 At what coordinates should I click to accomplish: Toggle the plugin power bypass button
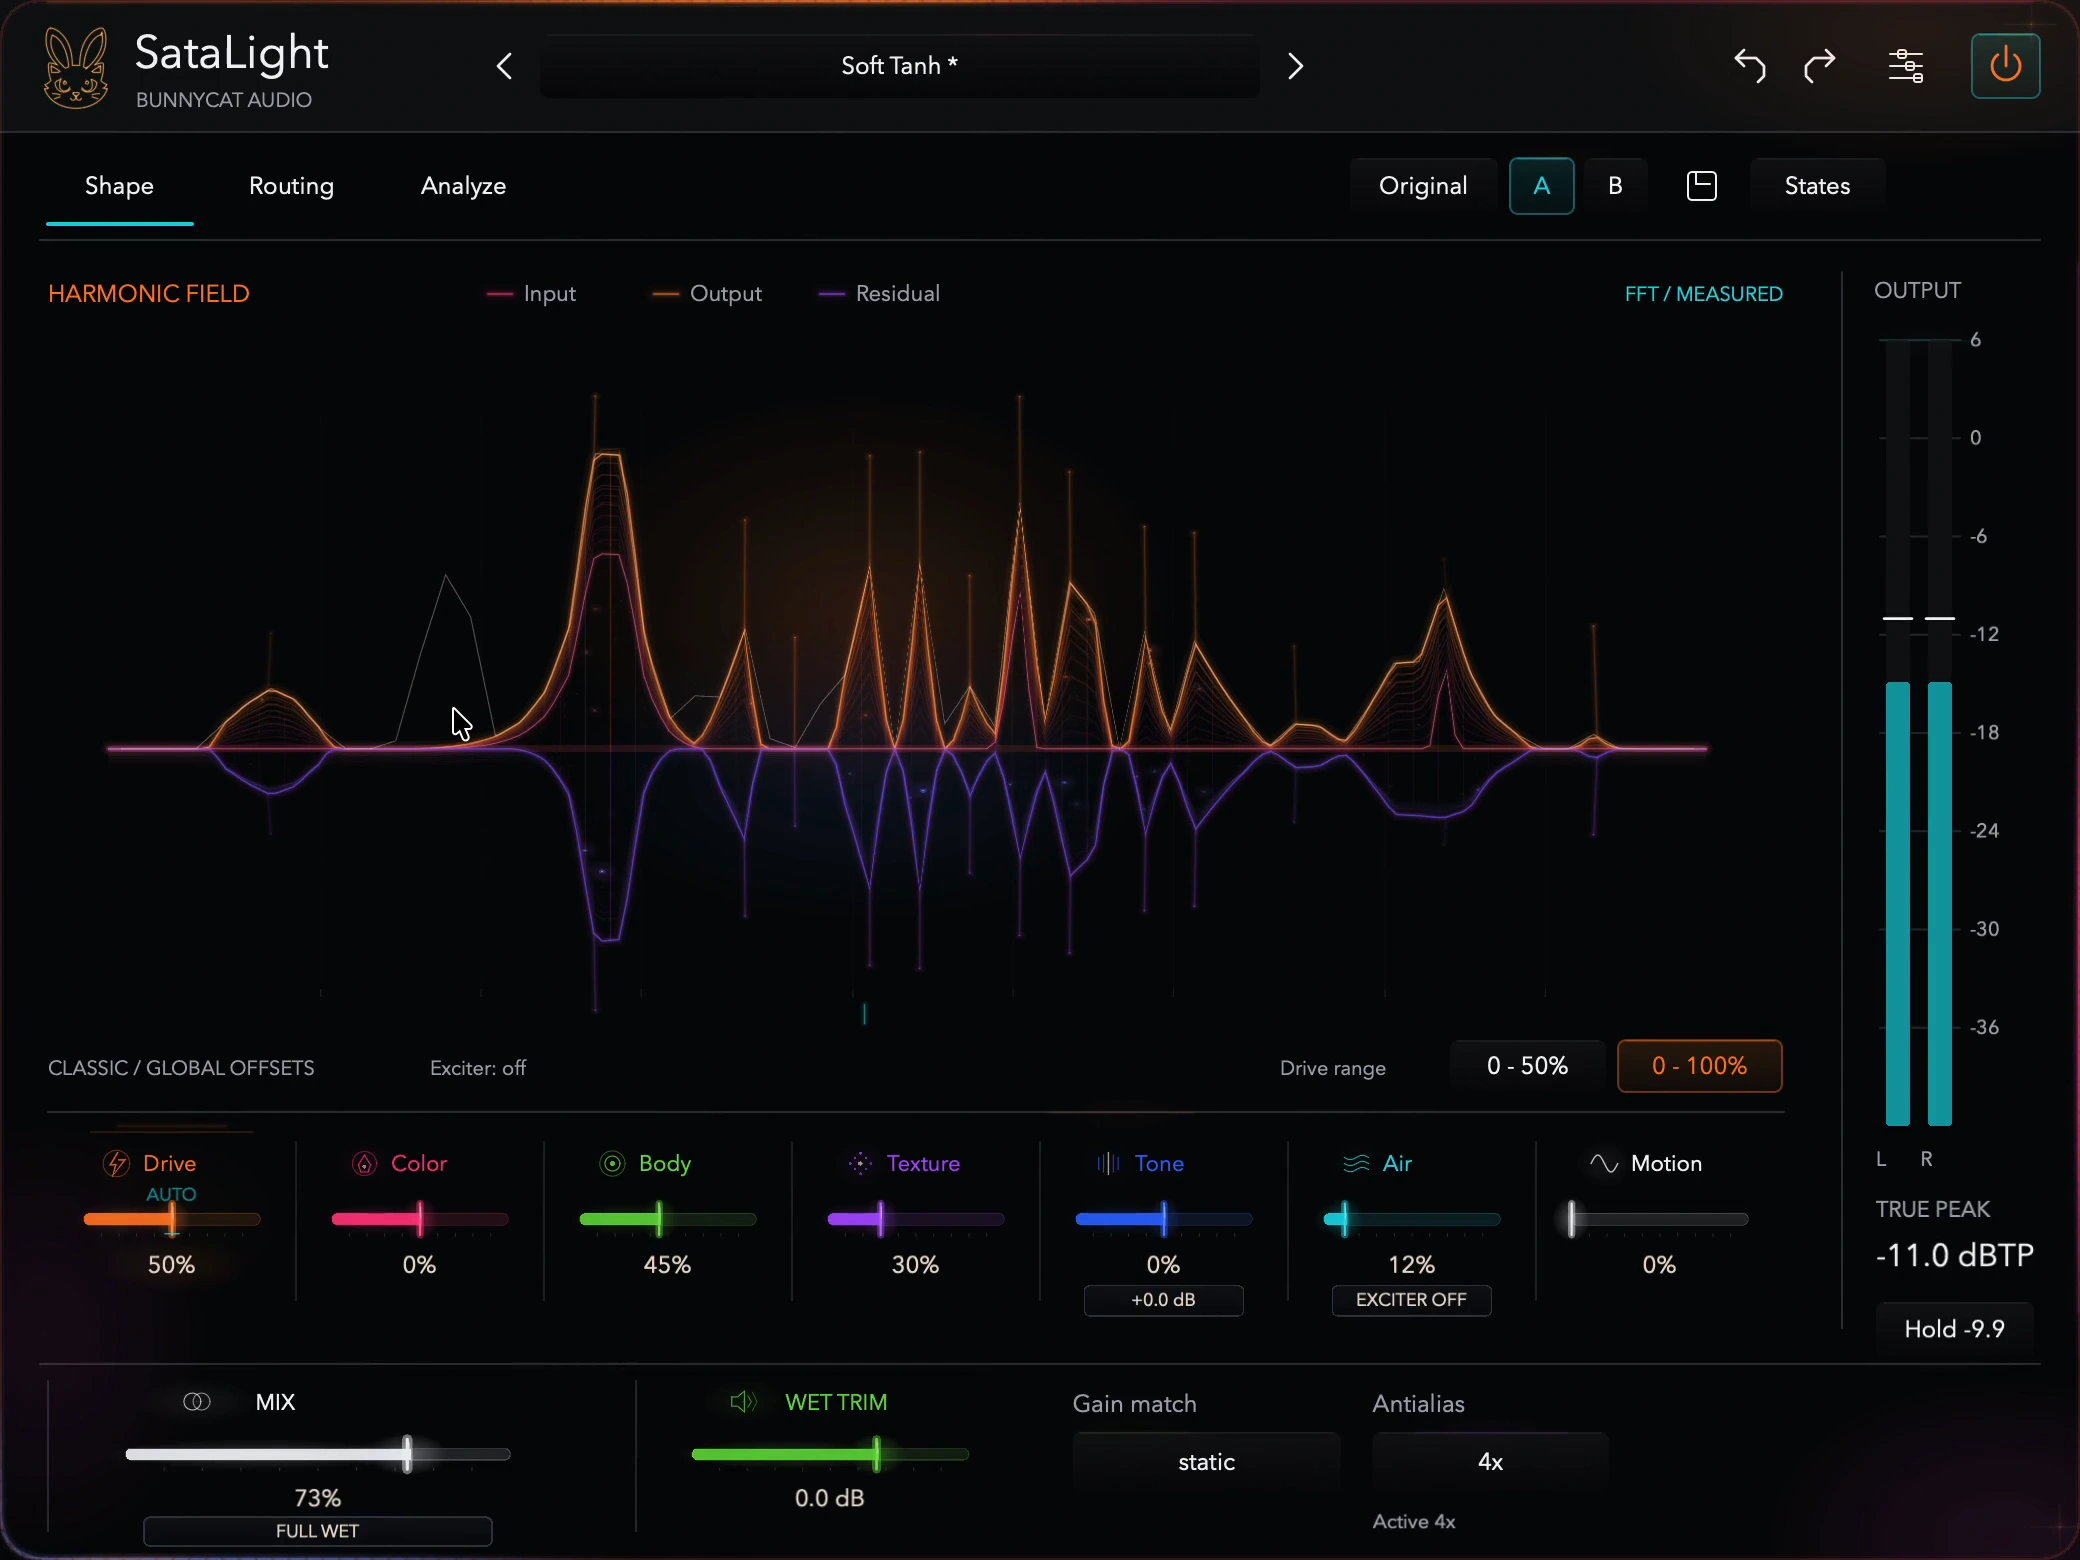tap(2005, 66)
